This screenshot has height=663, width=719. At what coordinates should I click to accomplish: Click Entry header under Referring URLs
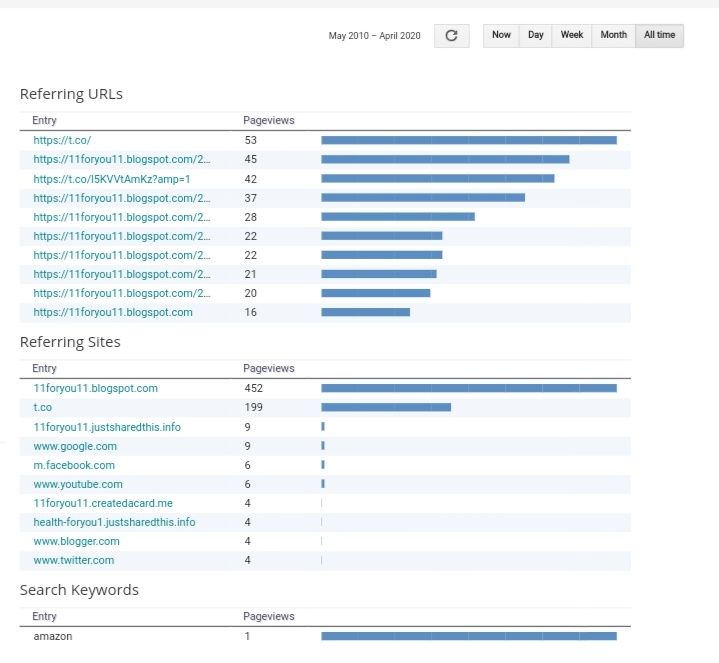[x=44, y=121]
